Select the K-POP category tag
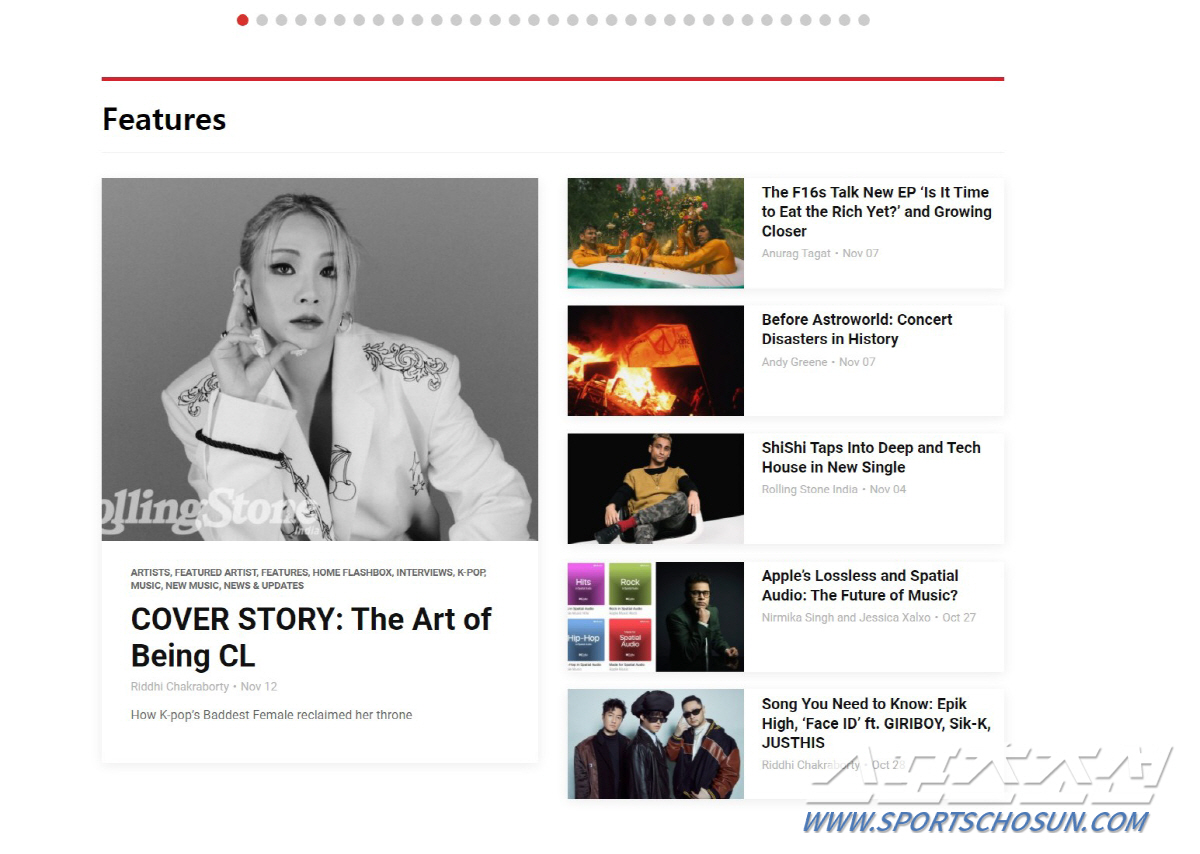The image size is (1200, 854). click(471, 573)
